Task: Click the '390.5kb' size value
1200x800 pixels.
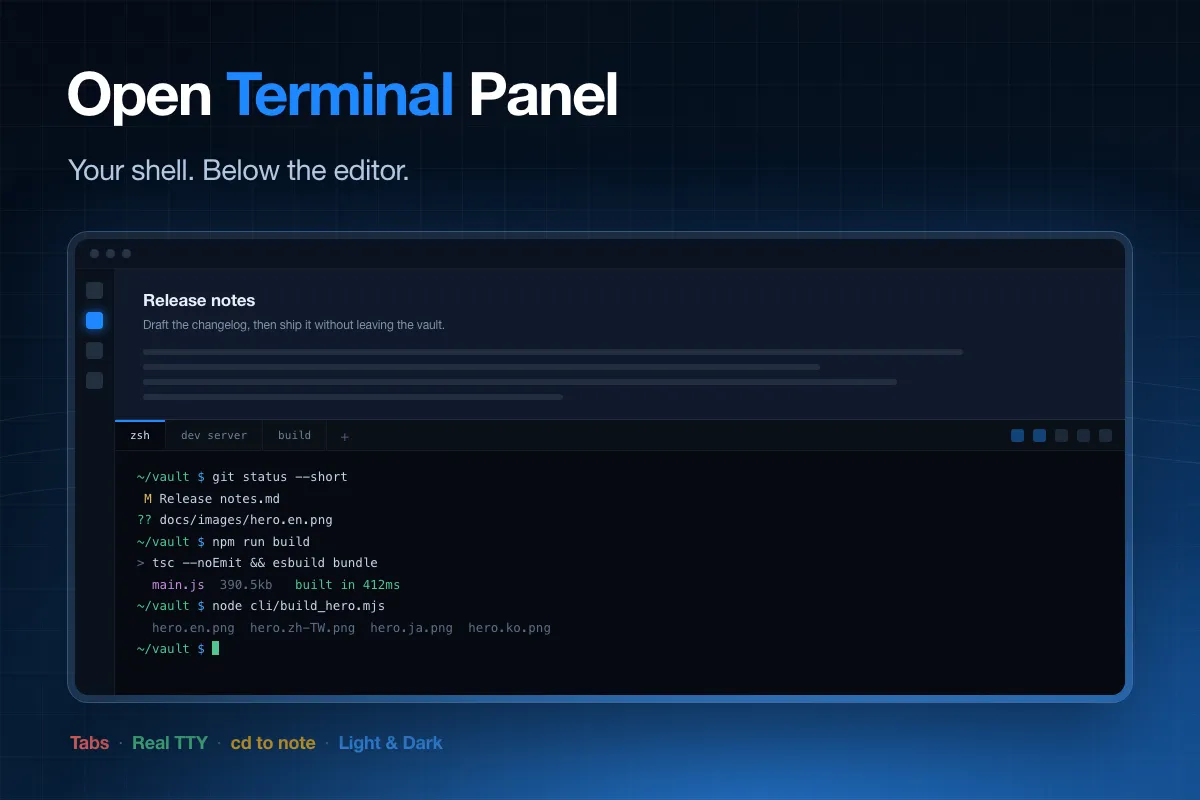Action: coord(246,585)
